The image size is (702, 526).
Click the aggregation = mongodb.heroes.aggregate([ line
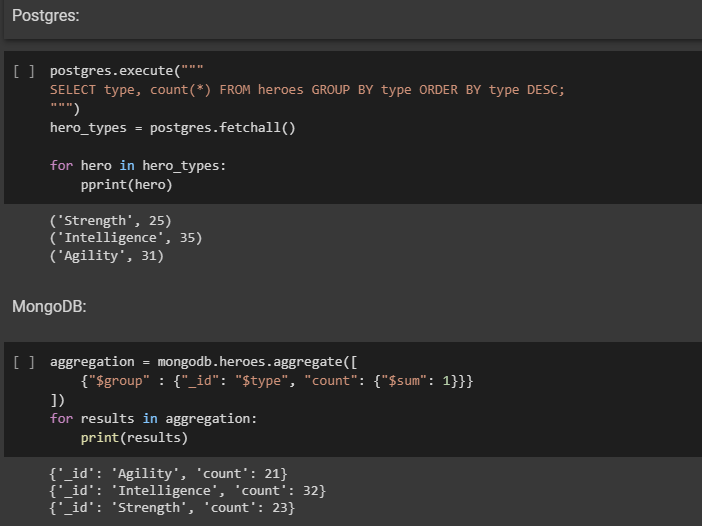[204, 362]
